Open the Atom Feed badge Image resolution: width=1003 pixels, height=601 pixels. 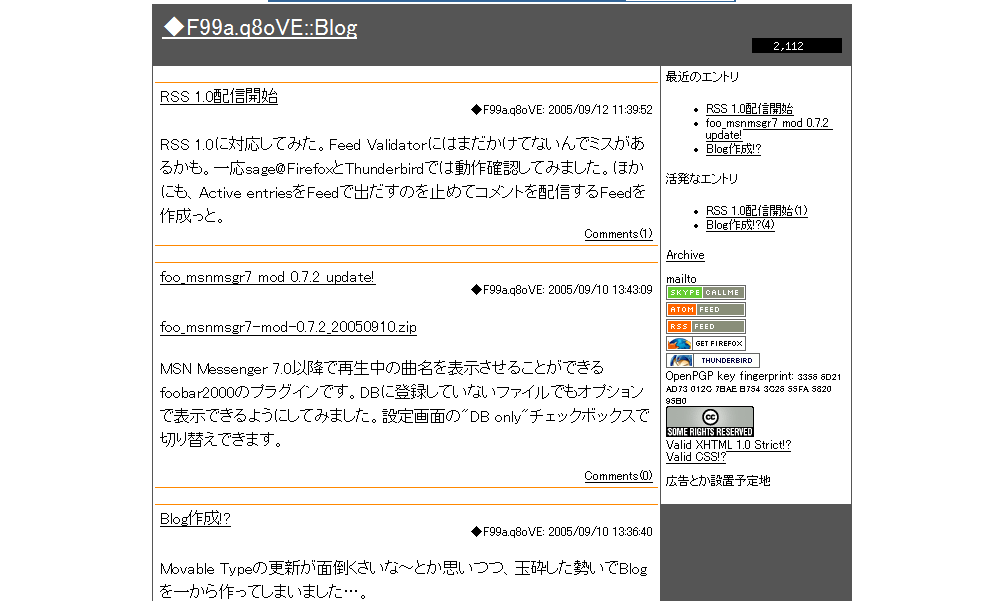tap(705, 310)
